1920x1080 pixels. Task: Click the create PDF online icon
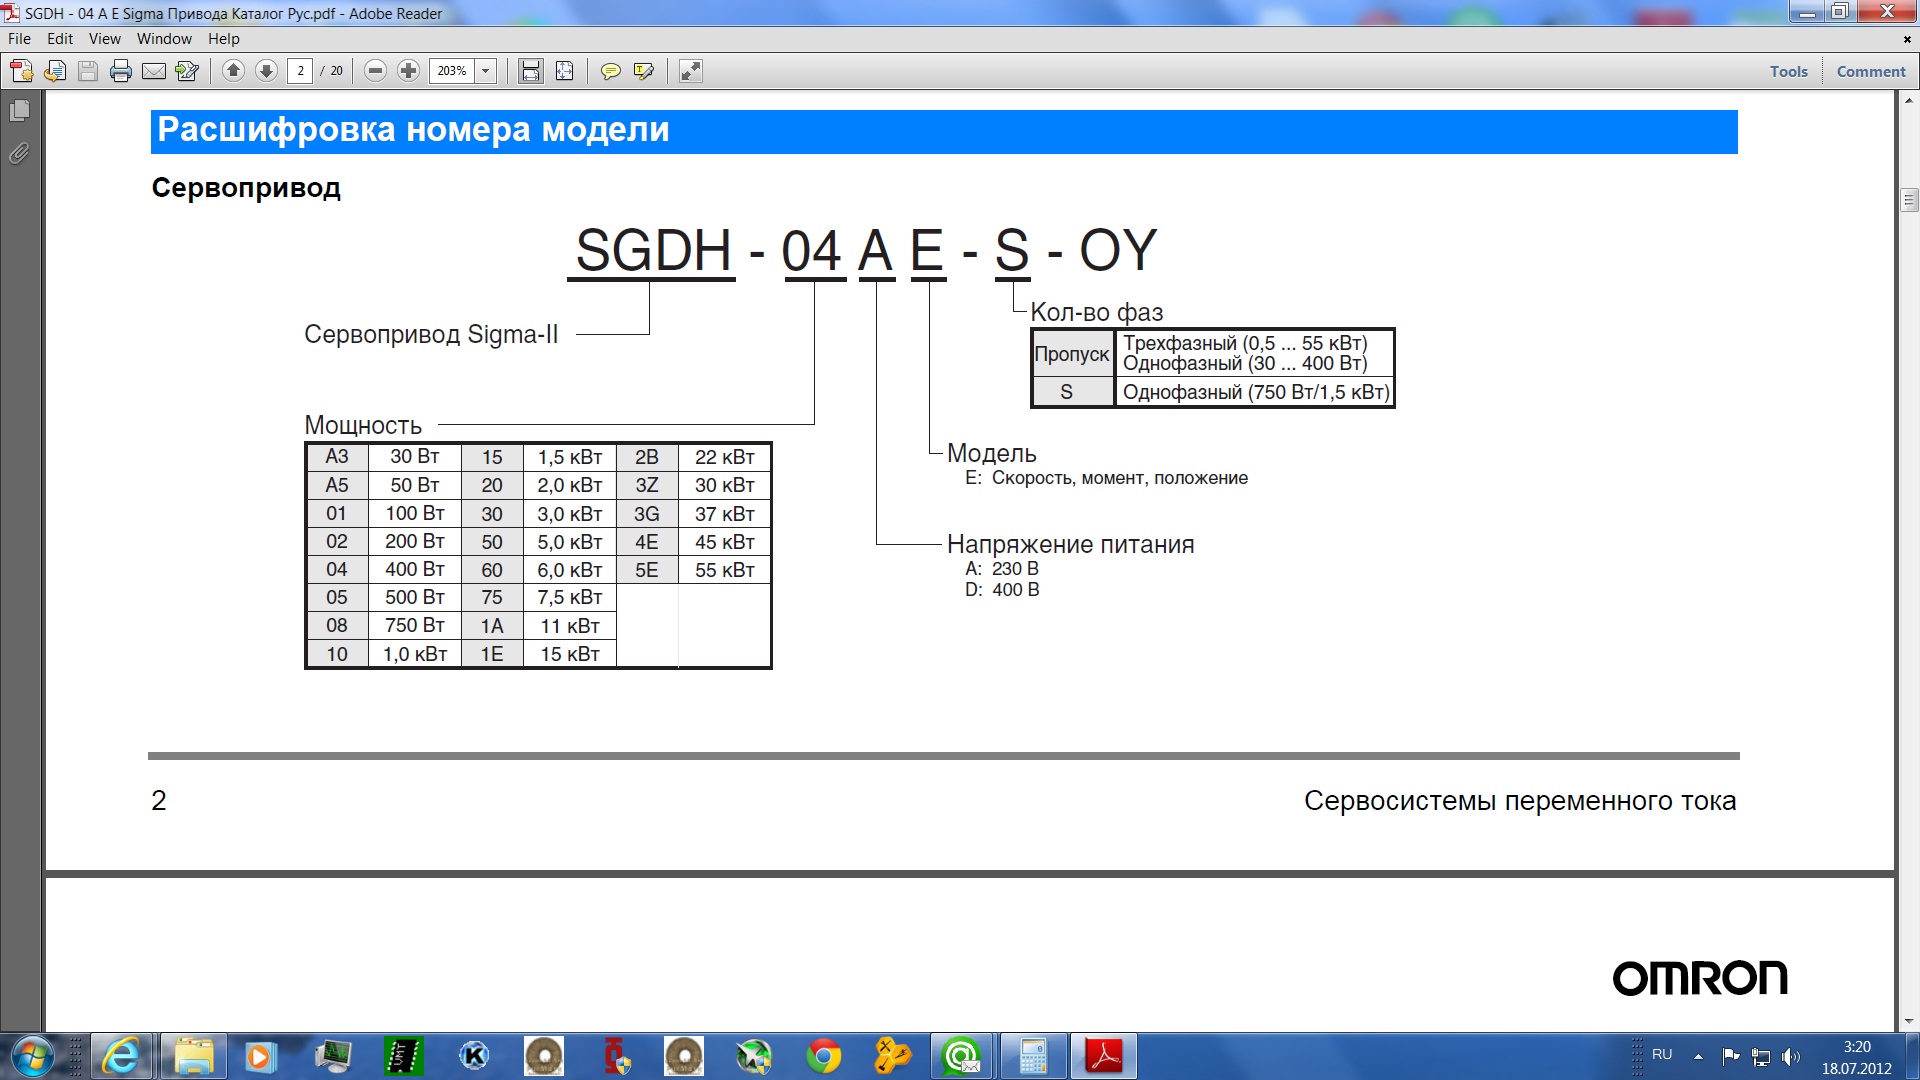[21, 71]
